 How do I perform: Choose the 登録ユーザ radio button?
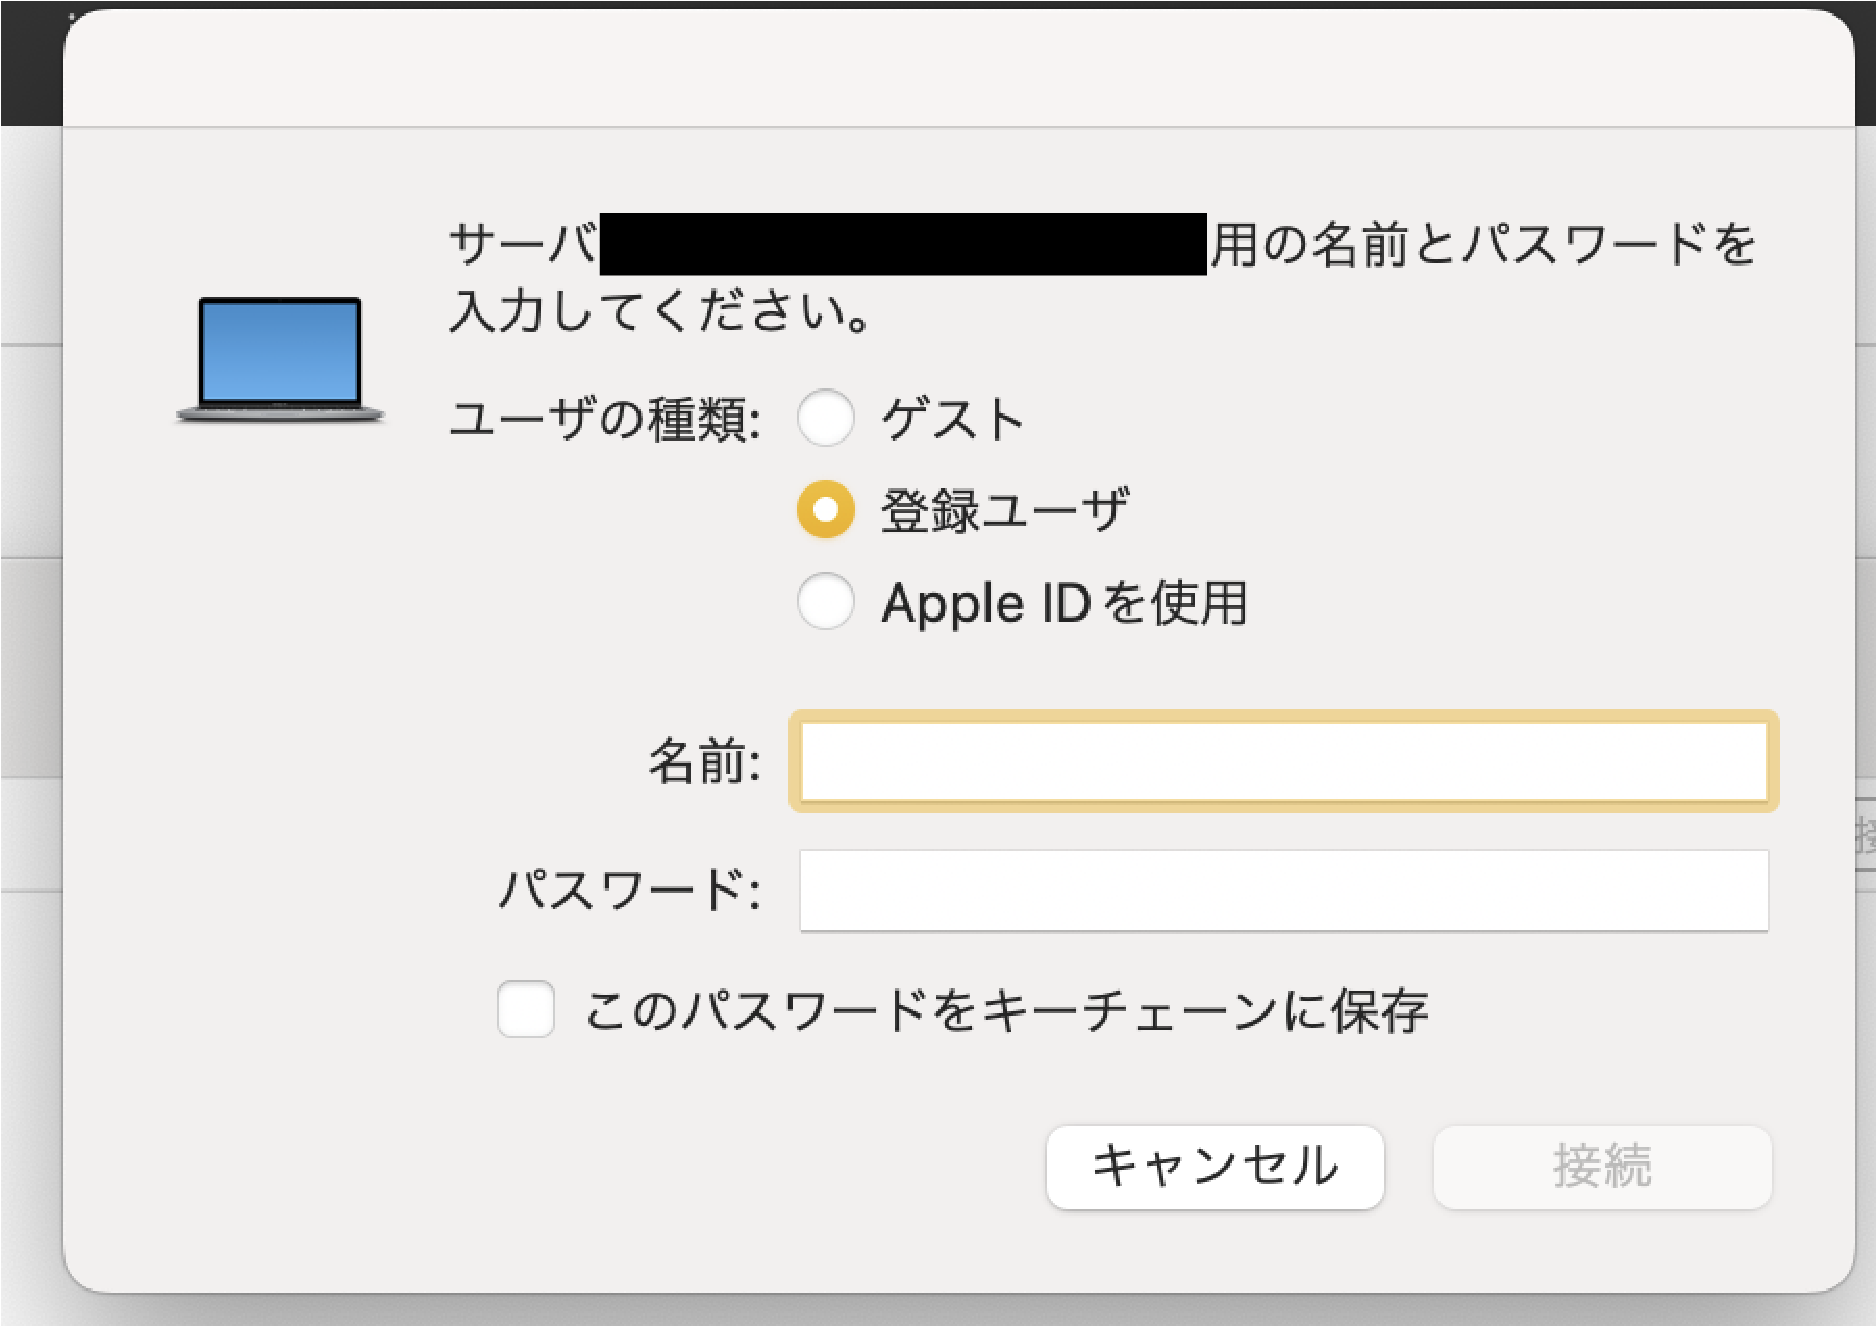825,510
